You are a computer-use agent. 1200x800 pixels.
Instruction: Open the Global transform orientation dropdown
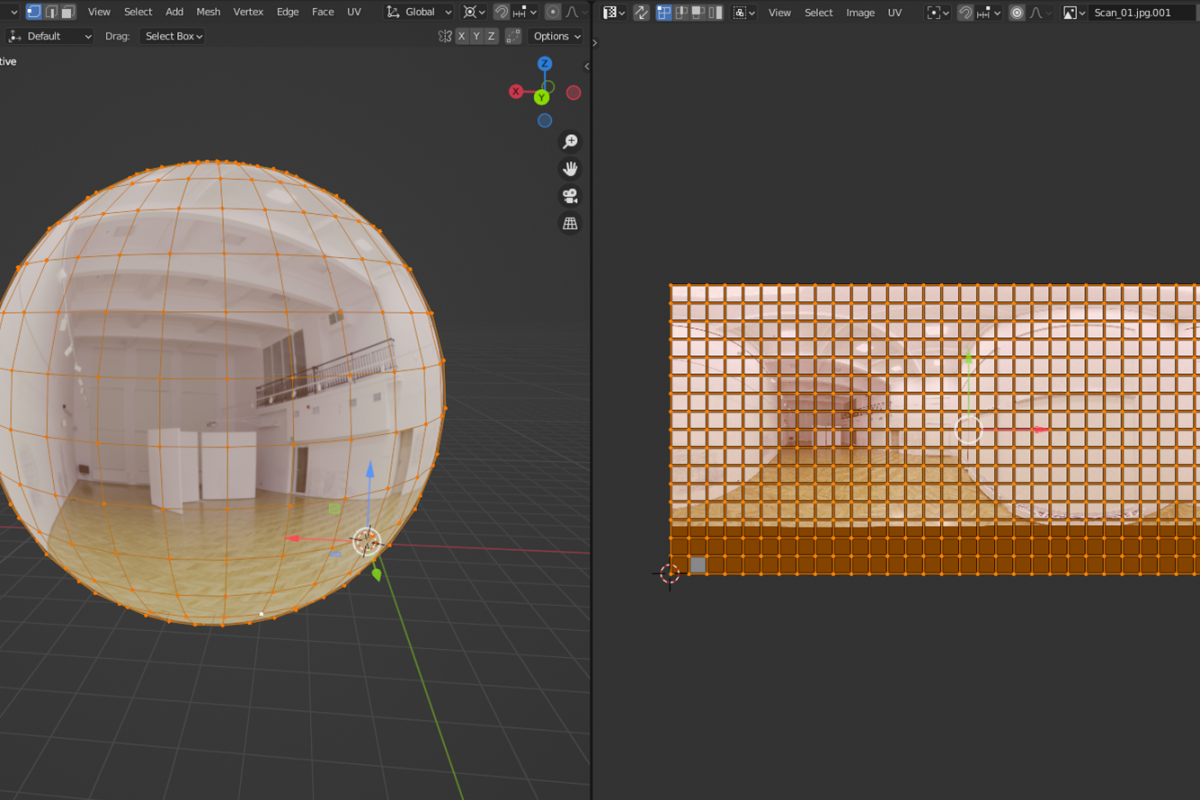click(x=420, y=12)
